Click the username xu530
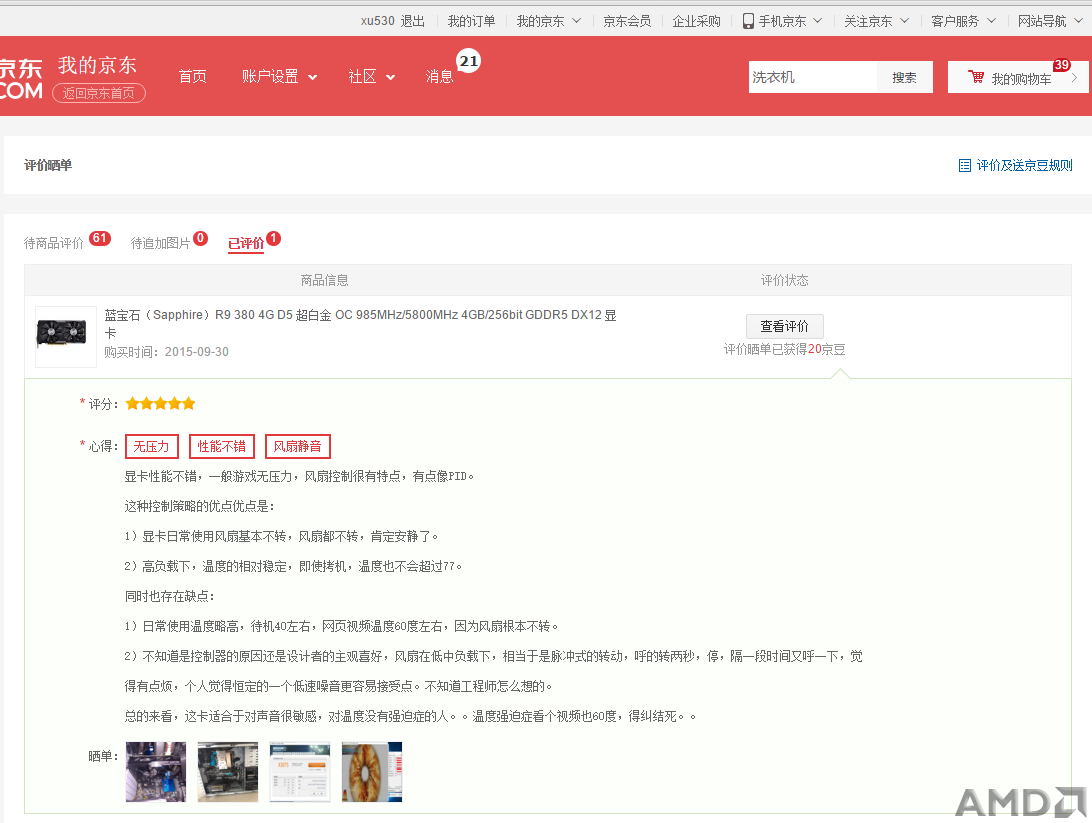This screenshot has width=1092, height=823. (377, 21)
